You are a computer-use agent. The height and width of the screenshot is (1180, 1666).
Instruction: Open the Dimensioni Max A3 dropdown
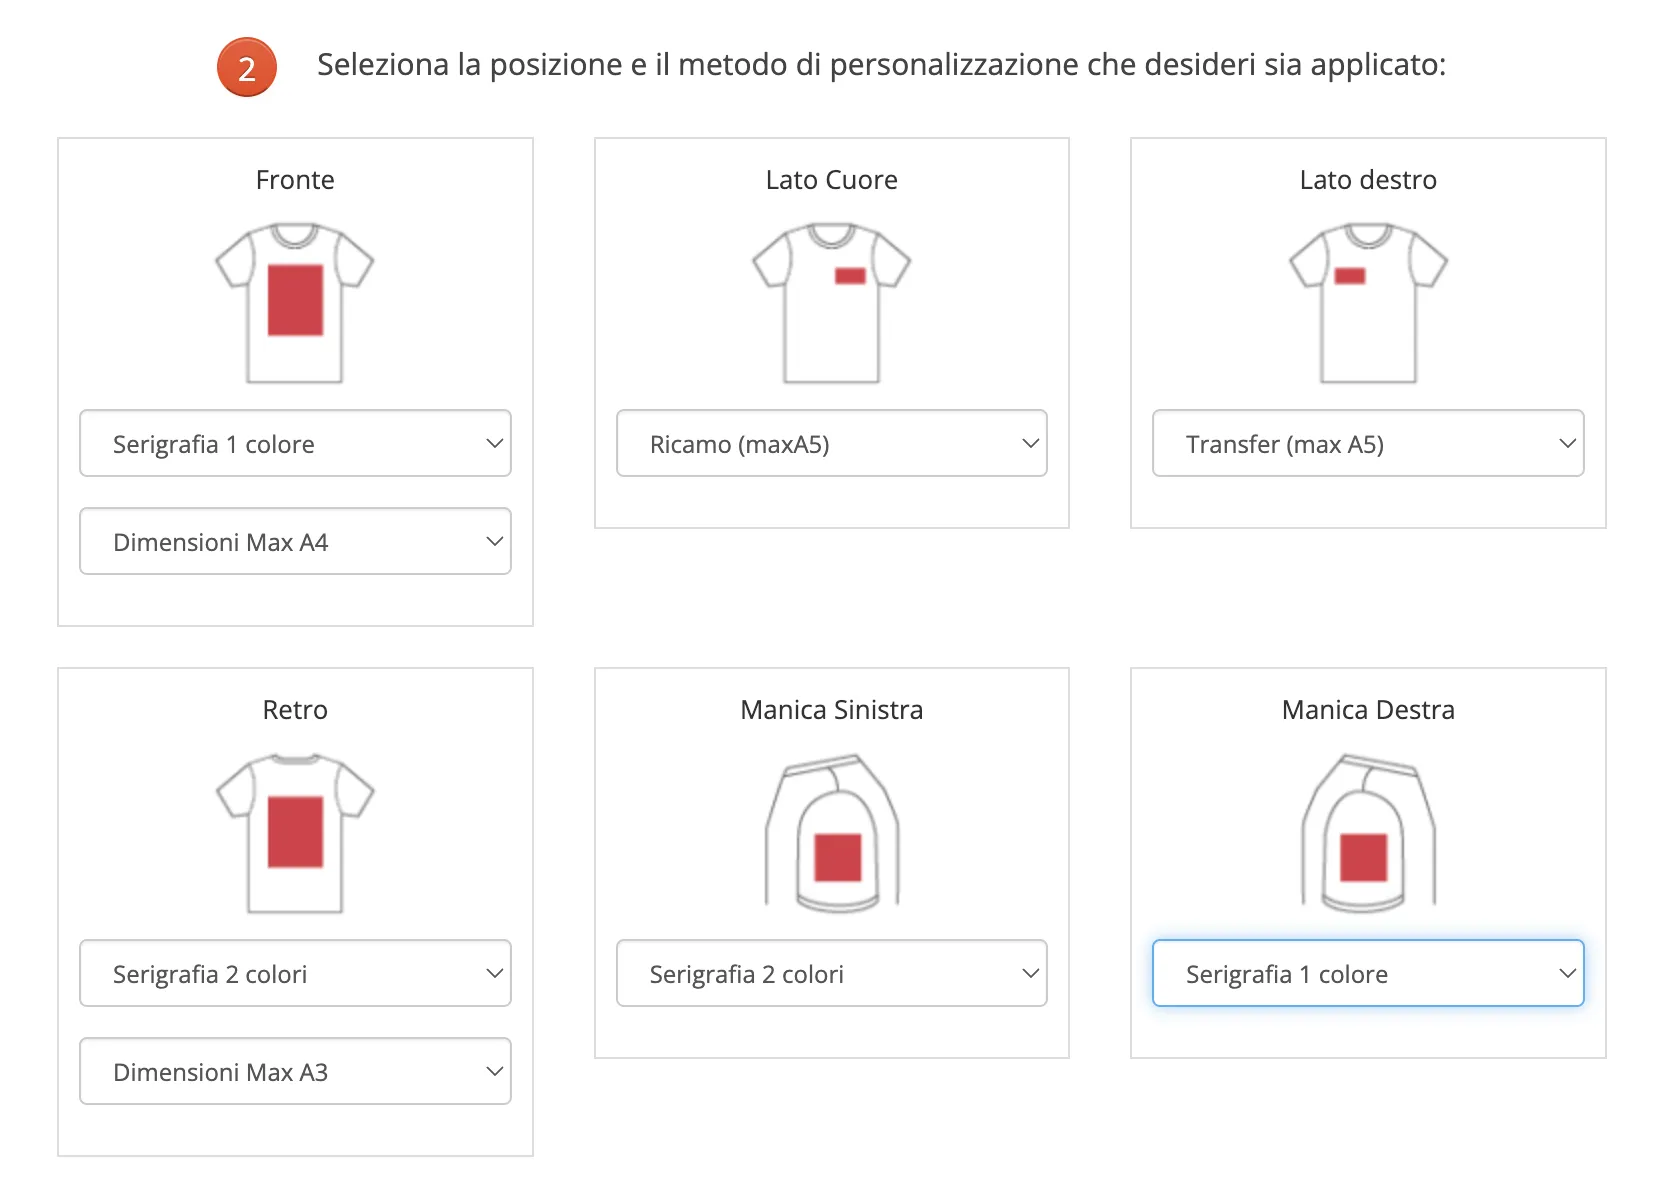[295, 1071]
